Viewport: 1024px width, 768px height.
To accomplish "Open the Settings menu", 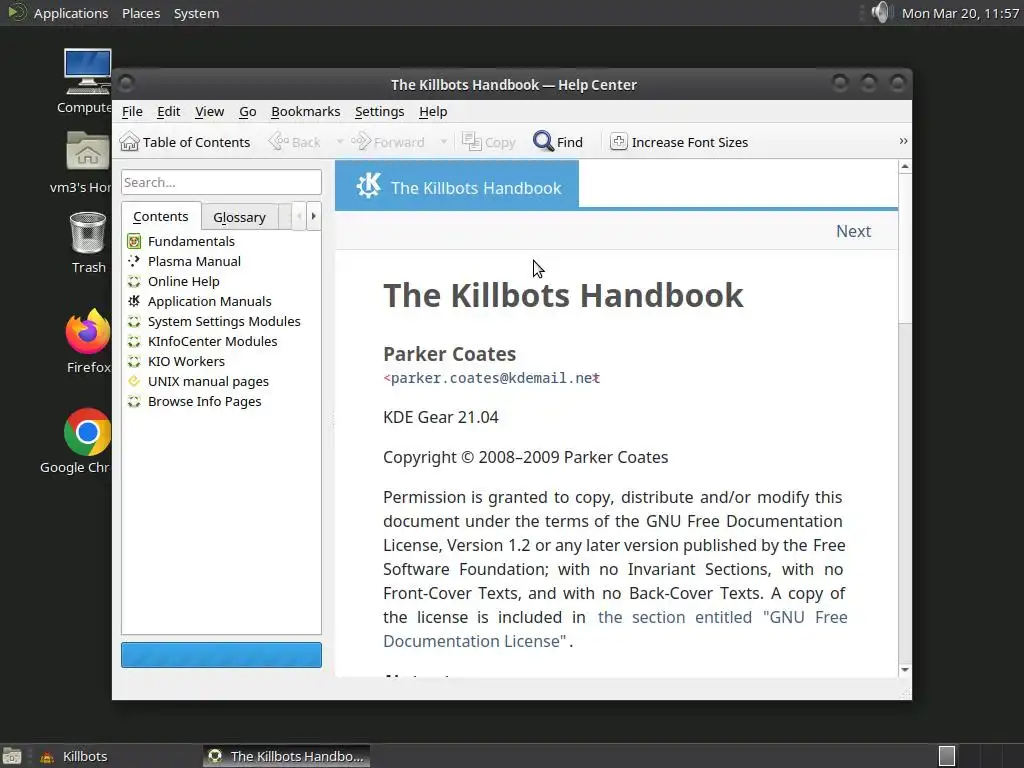I will coord(379,112).
